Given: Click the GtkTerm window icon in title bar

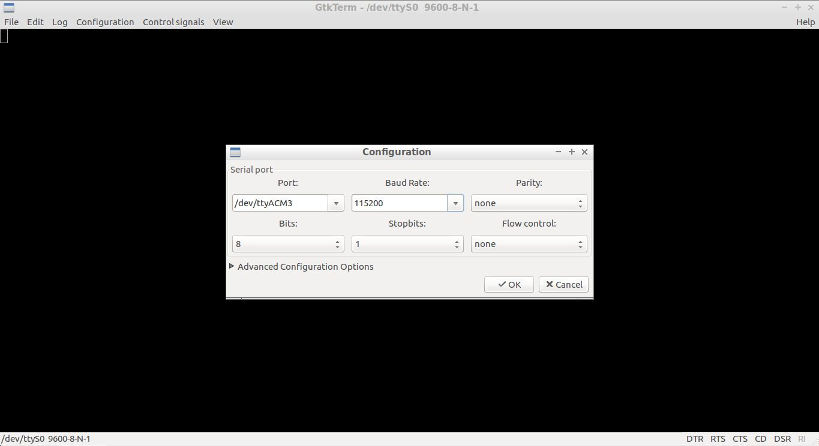Looking at the screenshot, I should coord(9,7).
